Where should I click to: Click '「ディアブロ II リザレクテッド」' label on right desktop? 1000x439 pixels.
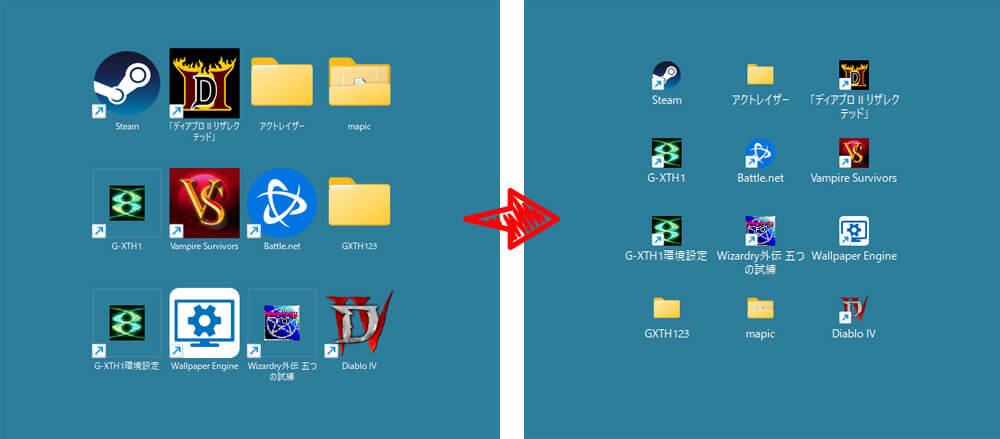[853, 107]
